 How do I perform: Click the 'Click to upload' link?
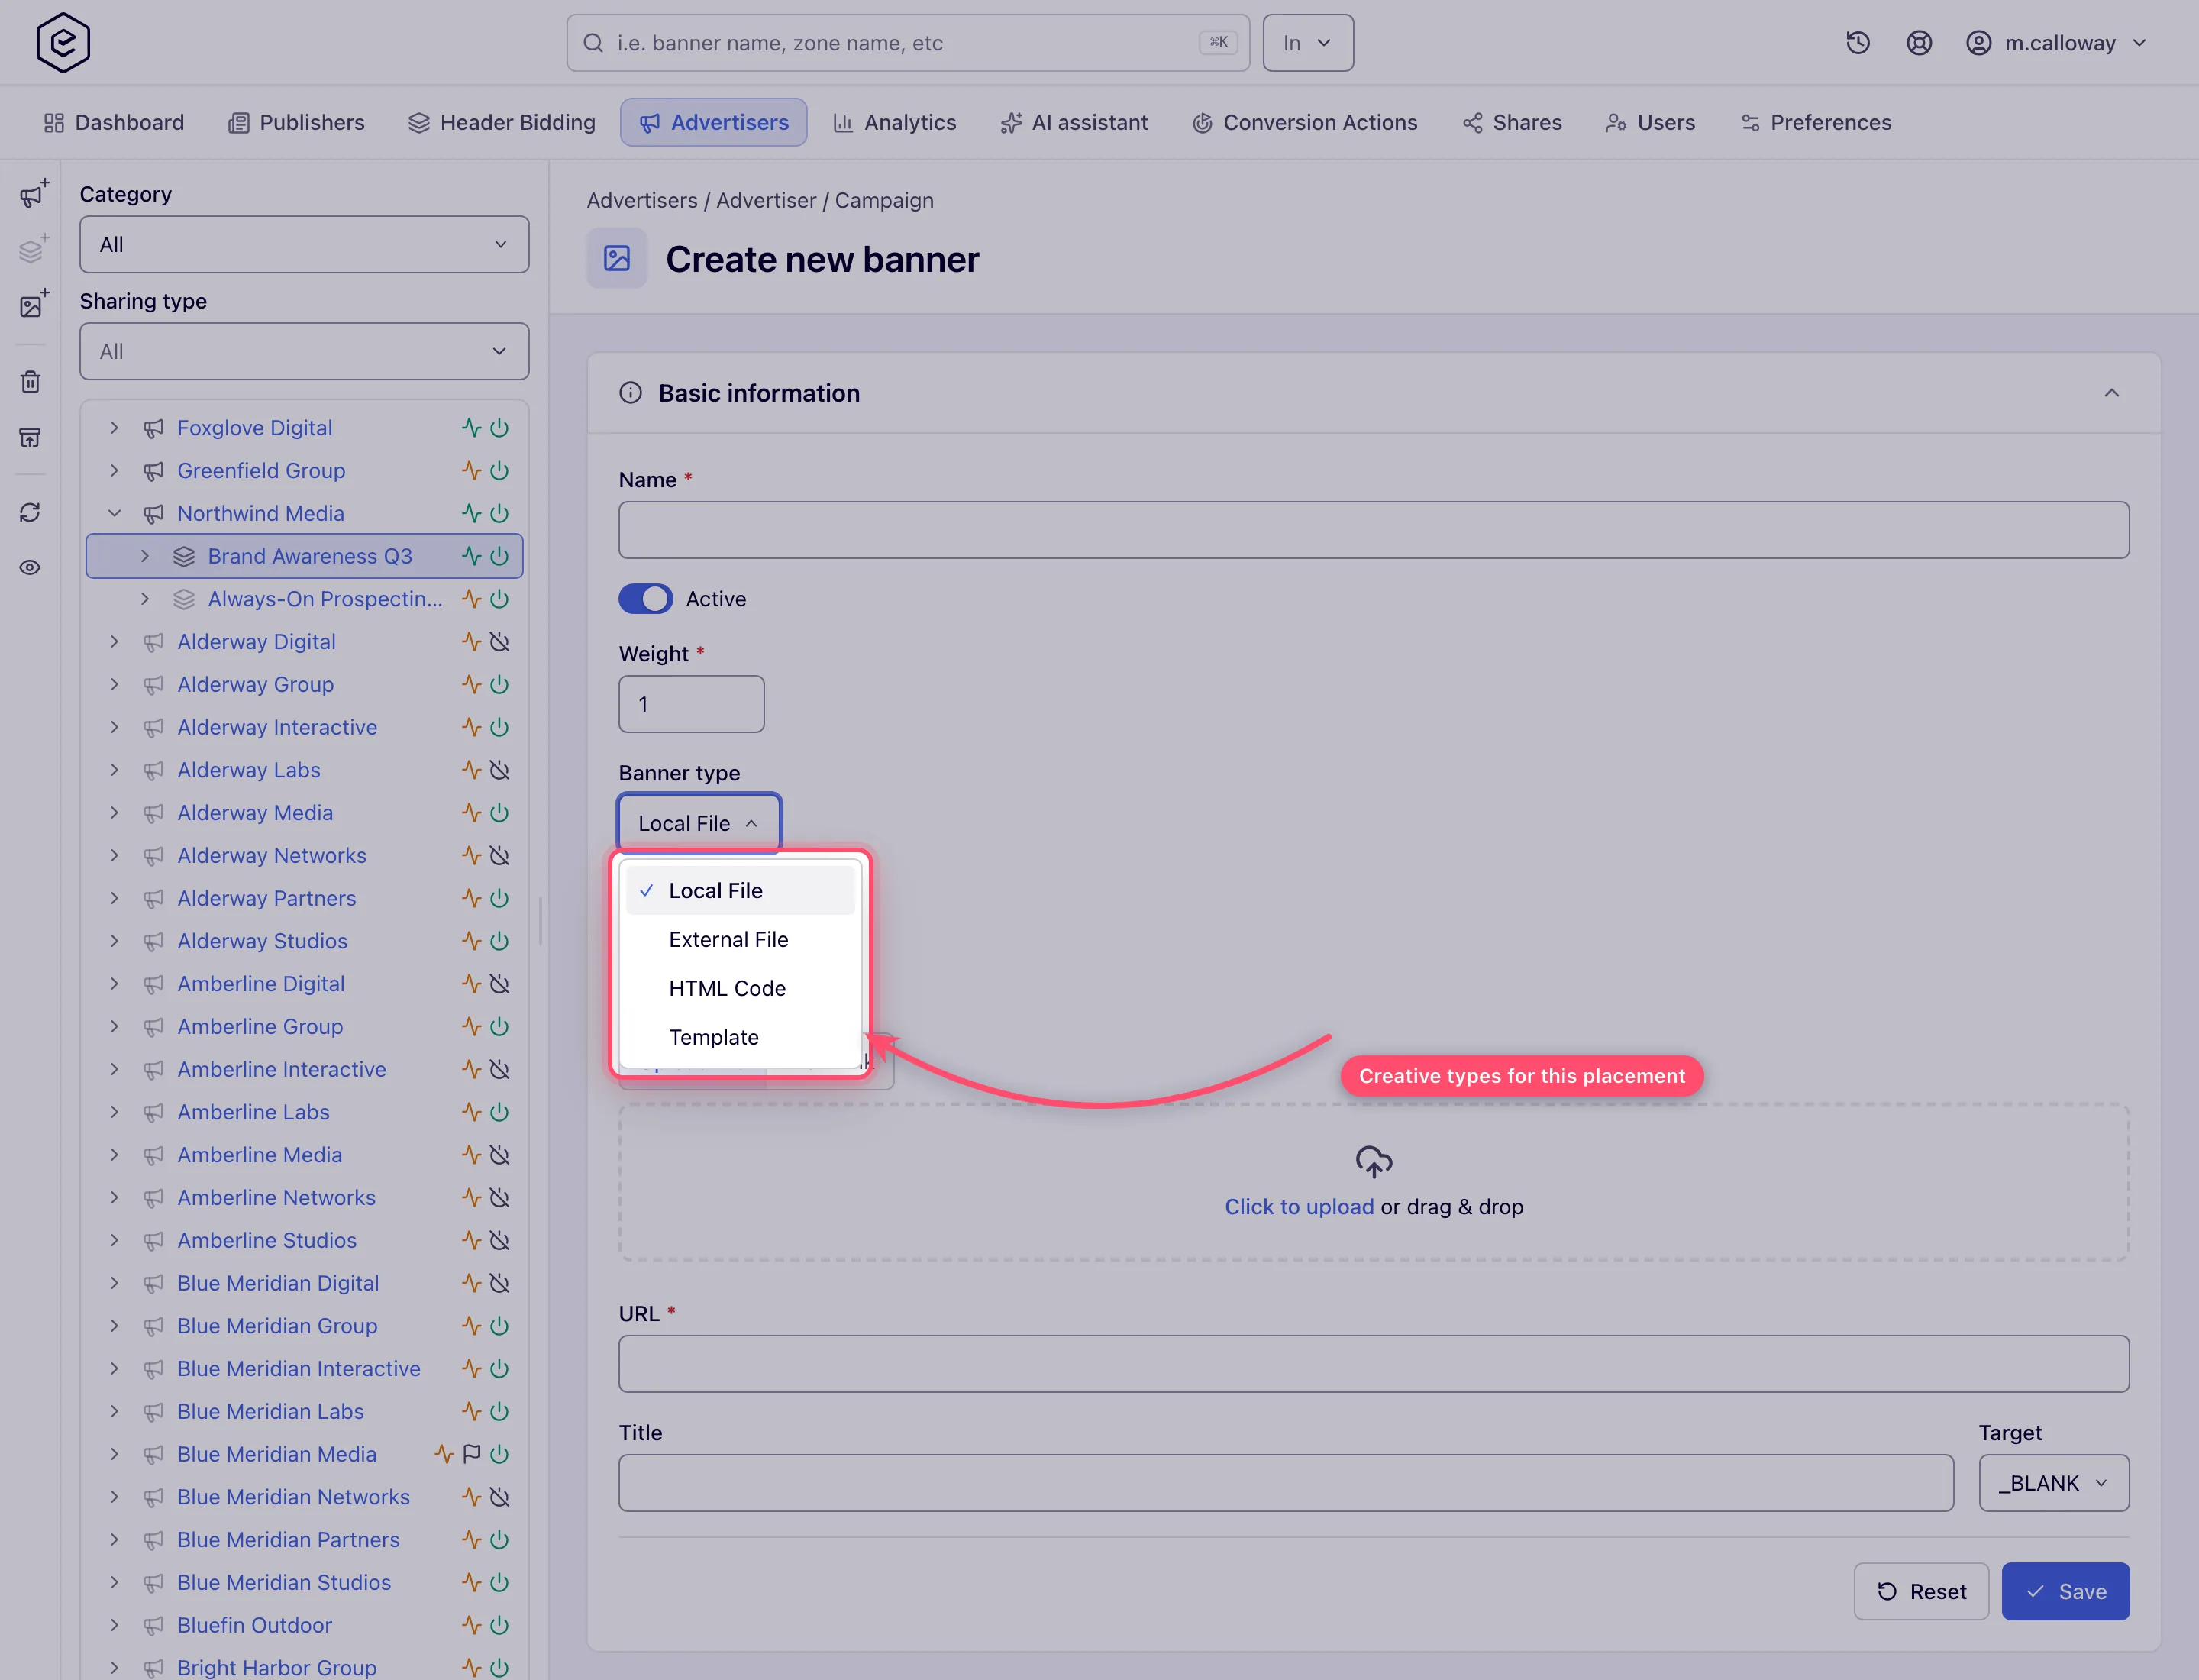pos(1299,1207)
